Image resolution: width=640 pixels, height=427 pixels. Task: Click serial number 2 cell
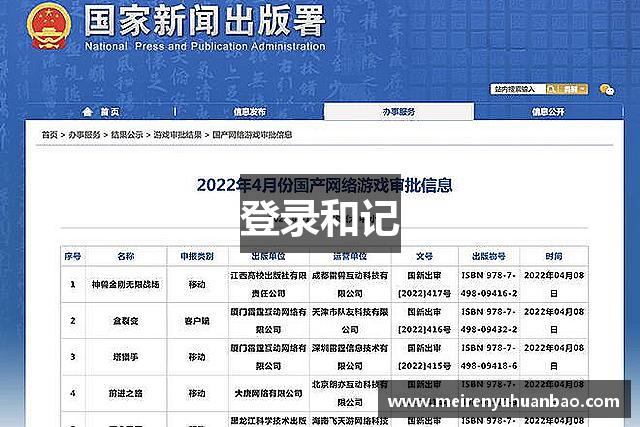click(73, 321)
